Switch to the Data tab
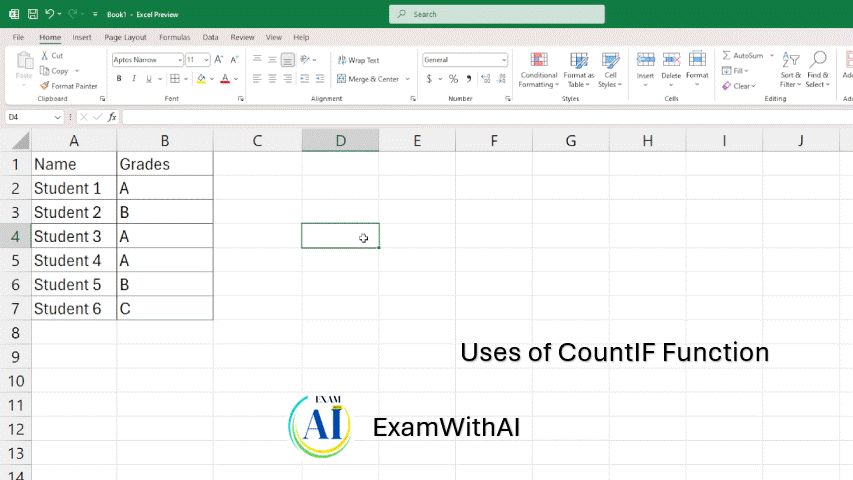This screenshot has width=853, height=480. point(210,37)
